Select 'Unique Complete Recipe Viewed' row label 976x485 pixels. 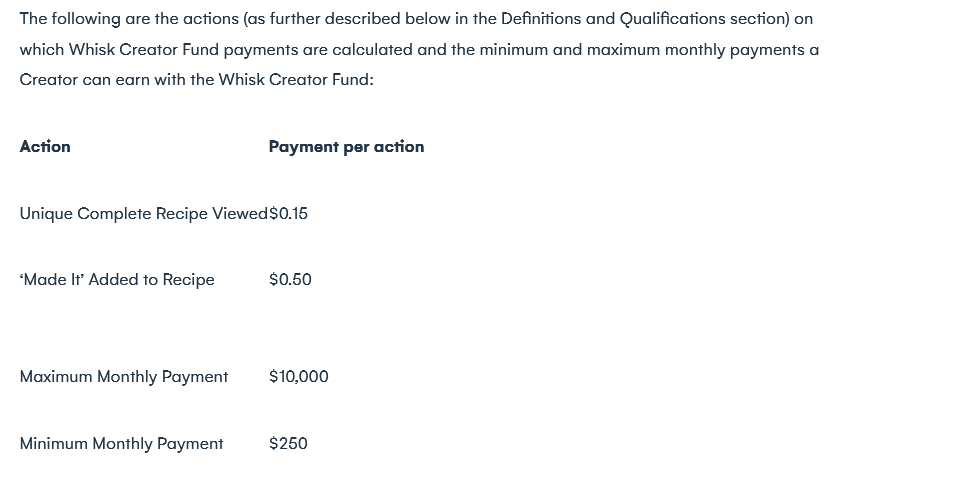click(144, 214)
